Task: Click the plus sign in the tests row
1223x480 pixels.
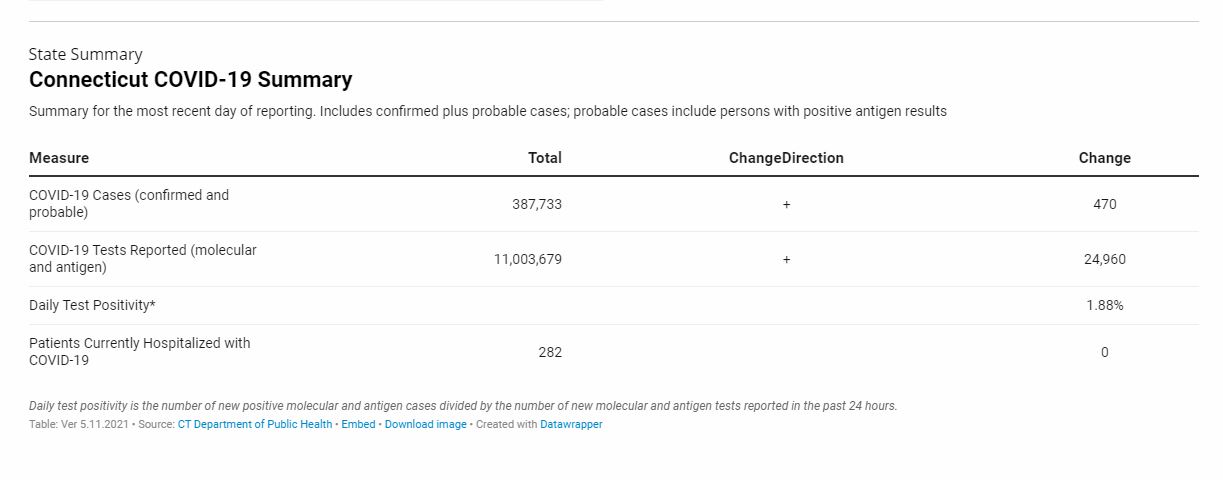Action: pyautogui.click(x=786, y=259)
